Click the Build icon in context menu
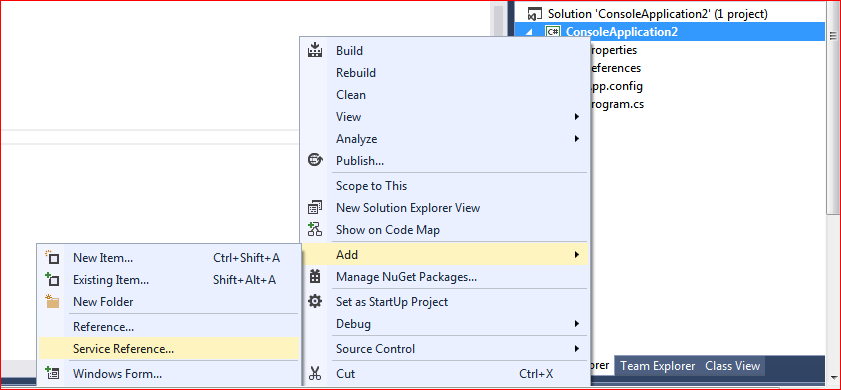This screenshot has width=841, height=390. (x=315, y=50)
